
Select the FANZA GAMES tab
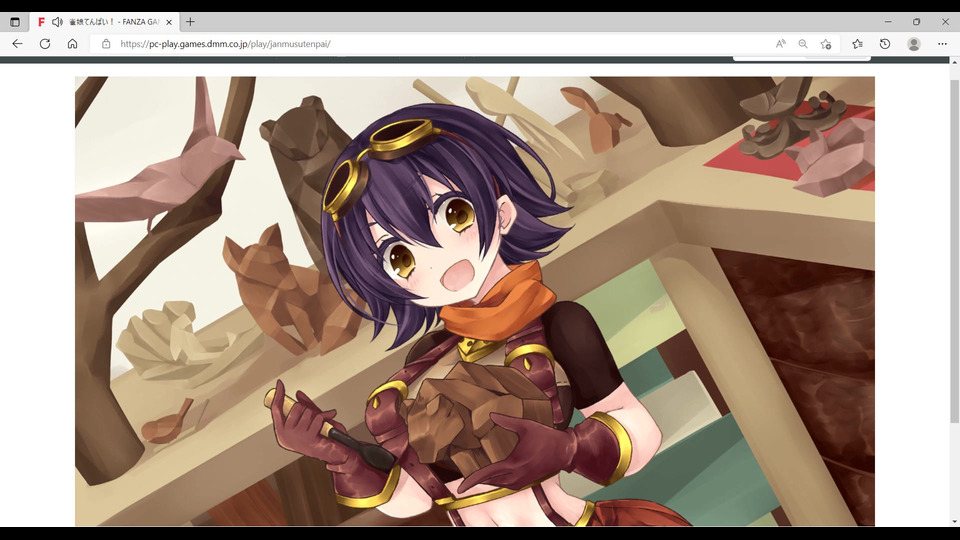105,22
